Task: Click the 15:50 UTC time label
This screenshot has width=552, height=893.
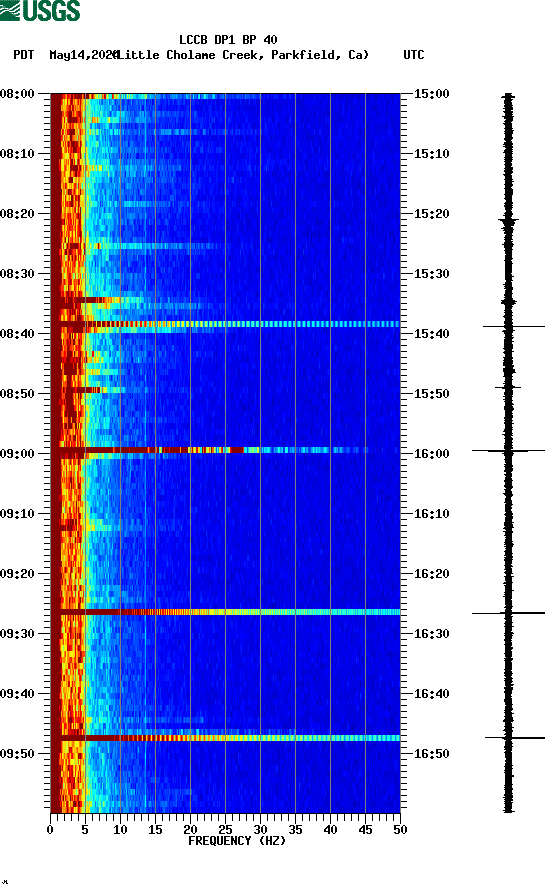Action: coord(431,394)
